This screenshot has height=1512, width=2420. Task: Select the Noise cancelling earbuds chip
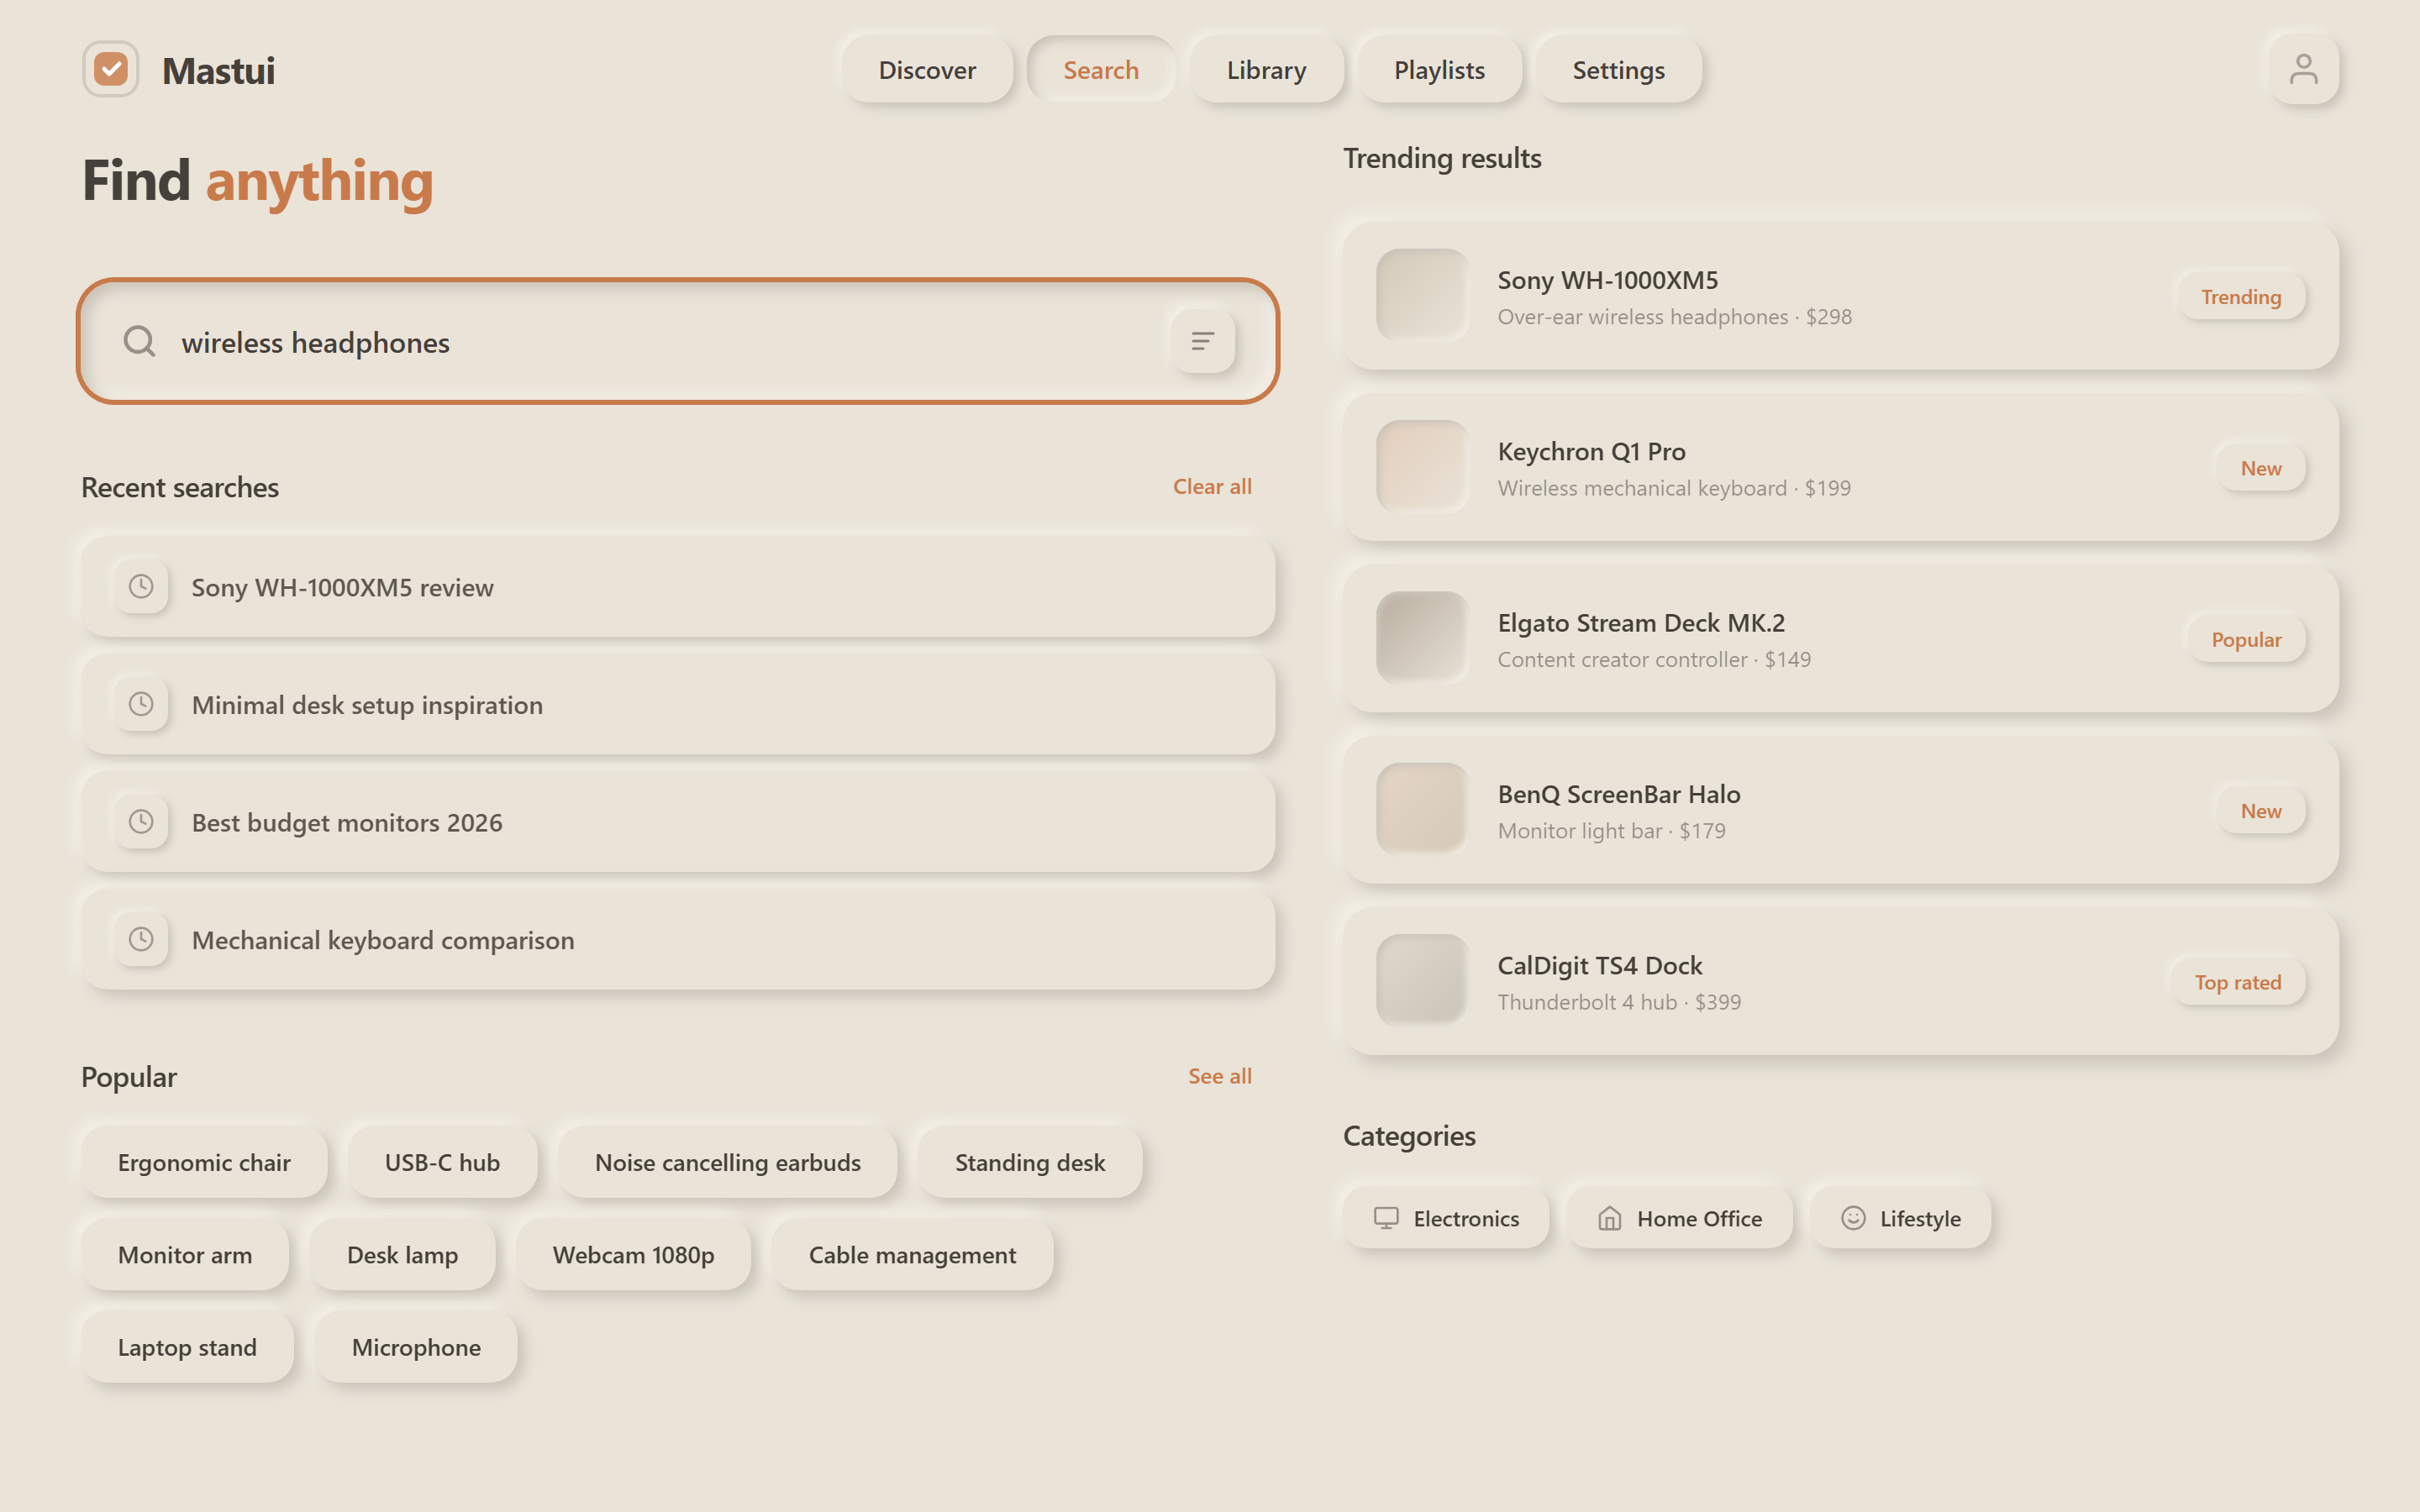[727, 1163]
